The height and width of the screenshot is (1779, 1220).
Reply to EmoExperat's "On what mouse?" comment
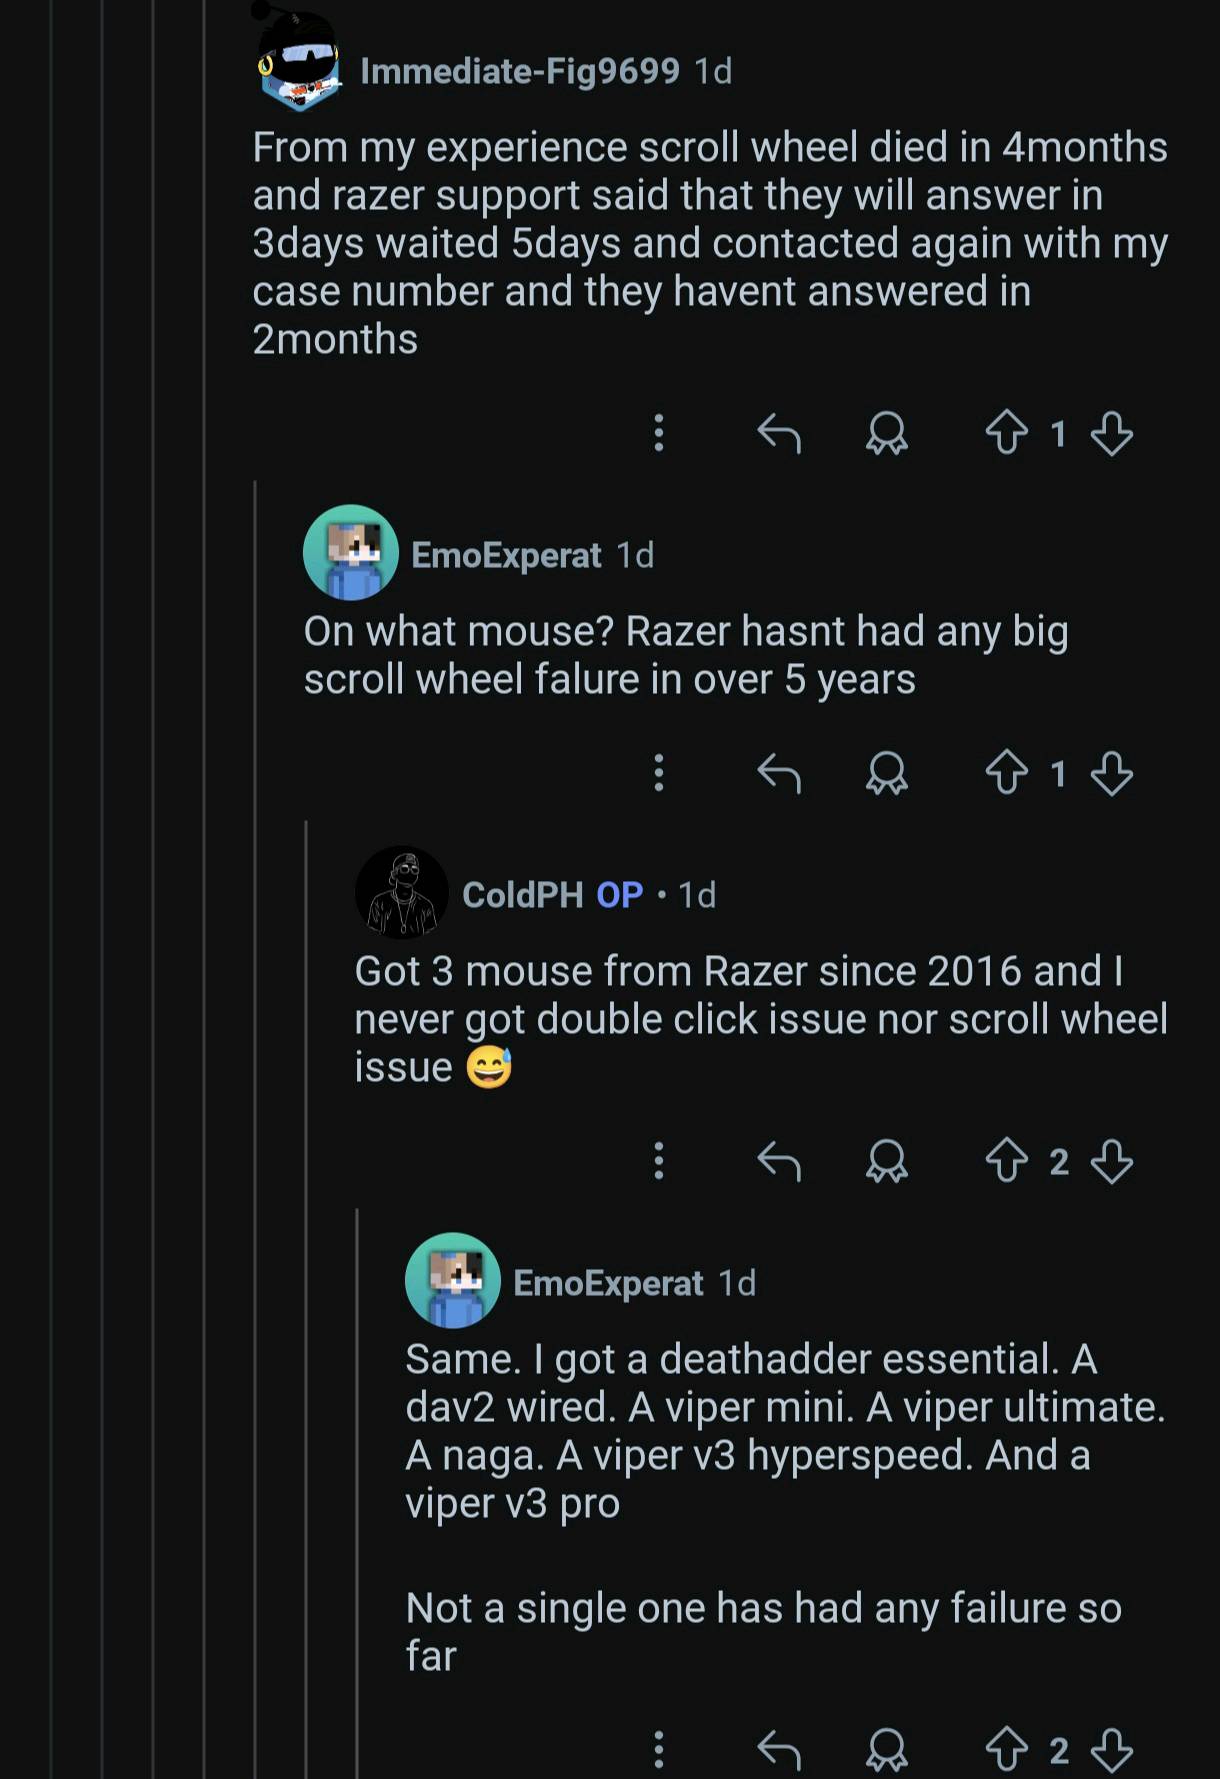(779, 773)
